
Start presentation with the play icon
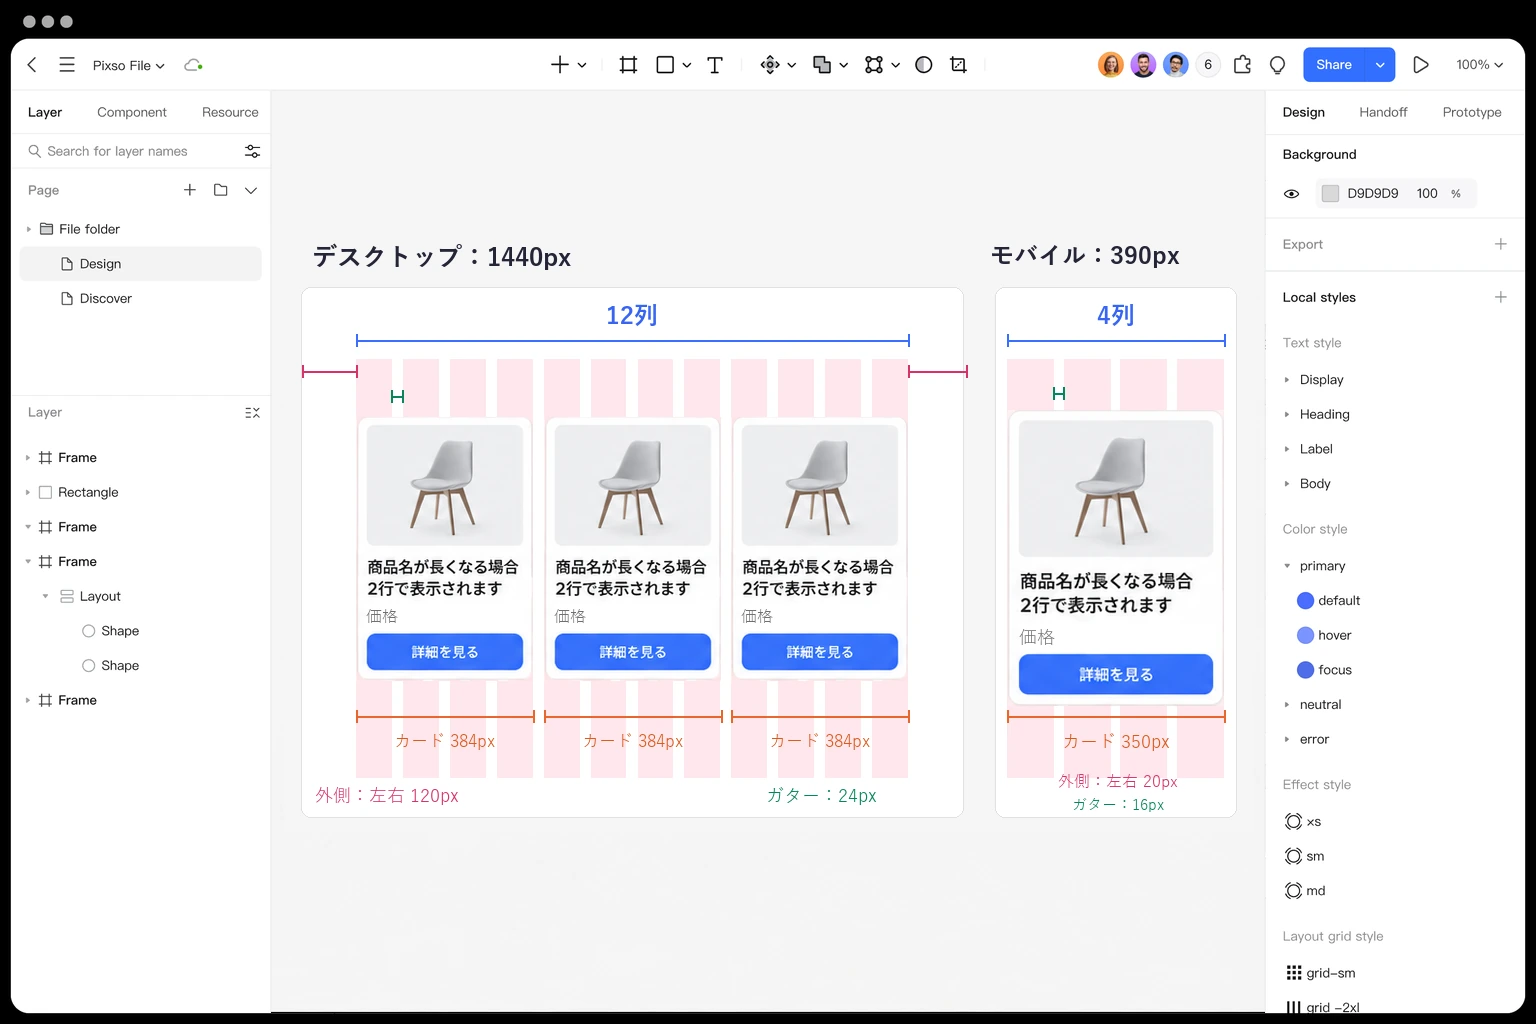coord(1420,65)
